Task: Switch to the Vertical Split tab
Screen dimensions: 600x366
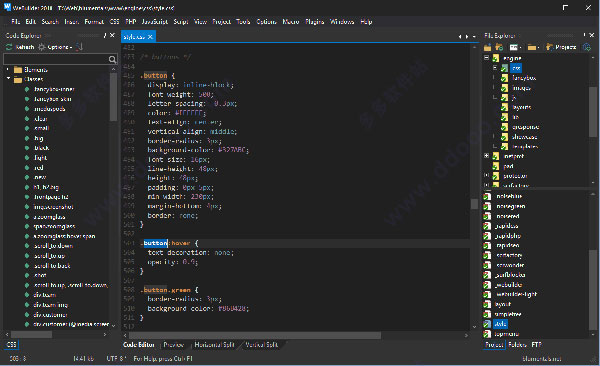Action: (x=261, y=345)
